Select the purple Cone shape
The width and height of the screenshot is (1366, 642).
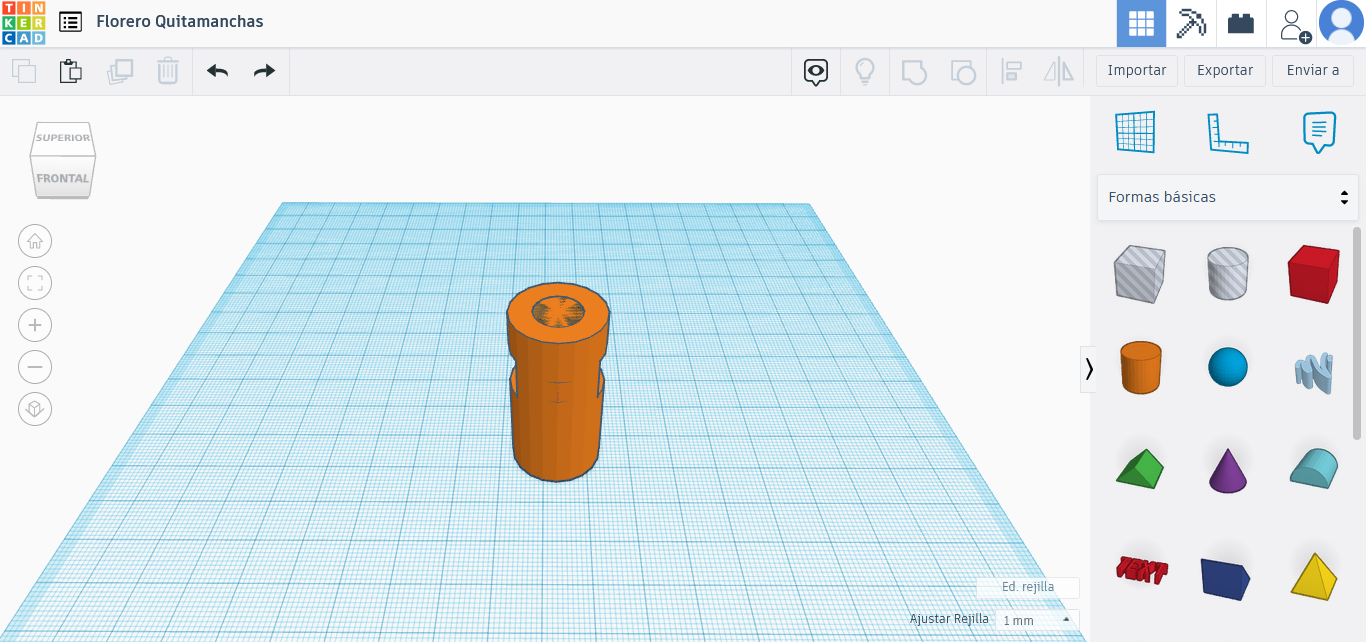(1228, 469)
